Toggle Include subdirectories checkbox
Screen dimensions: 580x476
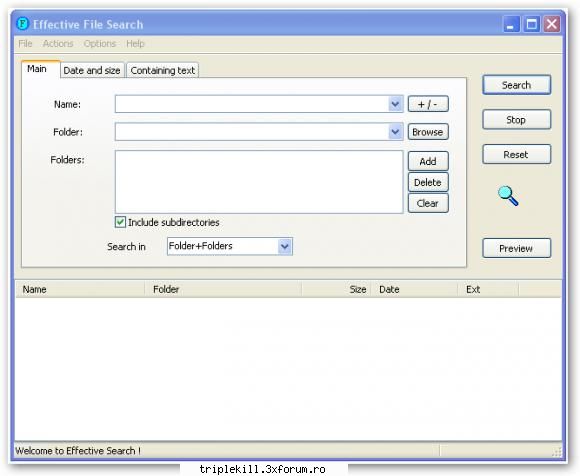pos(120,222)
